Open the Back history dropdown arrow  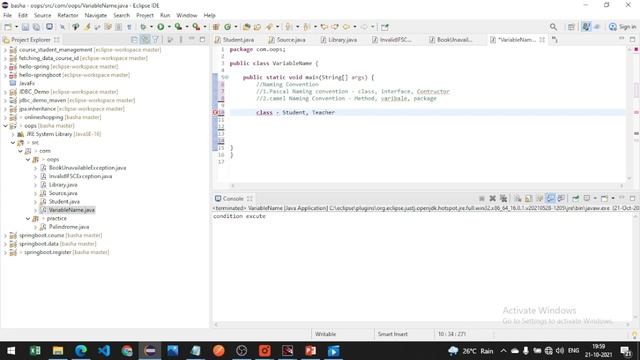(x=354, y=27)
